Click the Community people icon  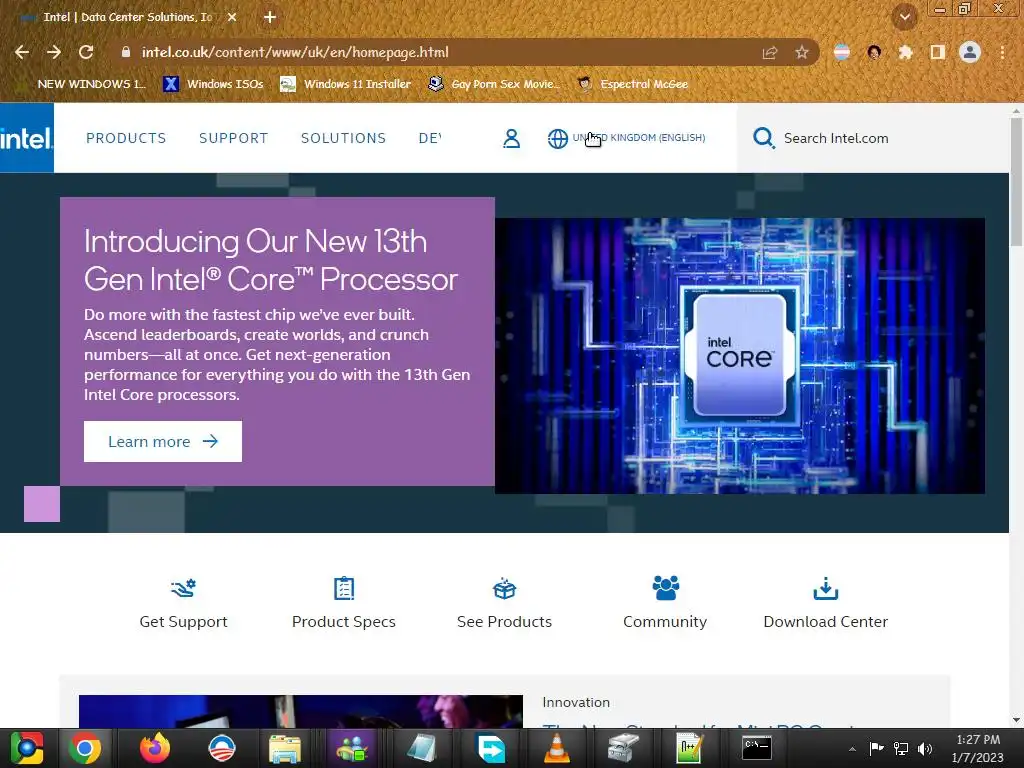665,588
